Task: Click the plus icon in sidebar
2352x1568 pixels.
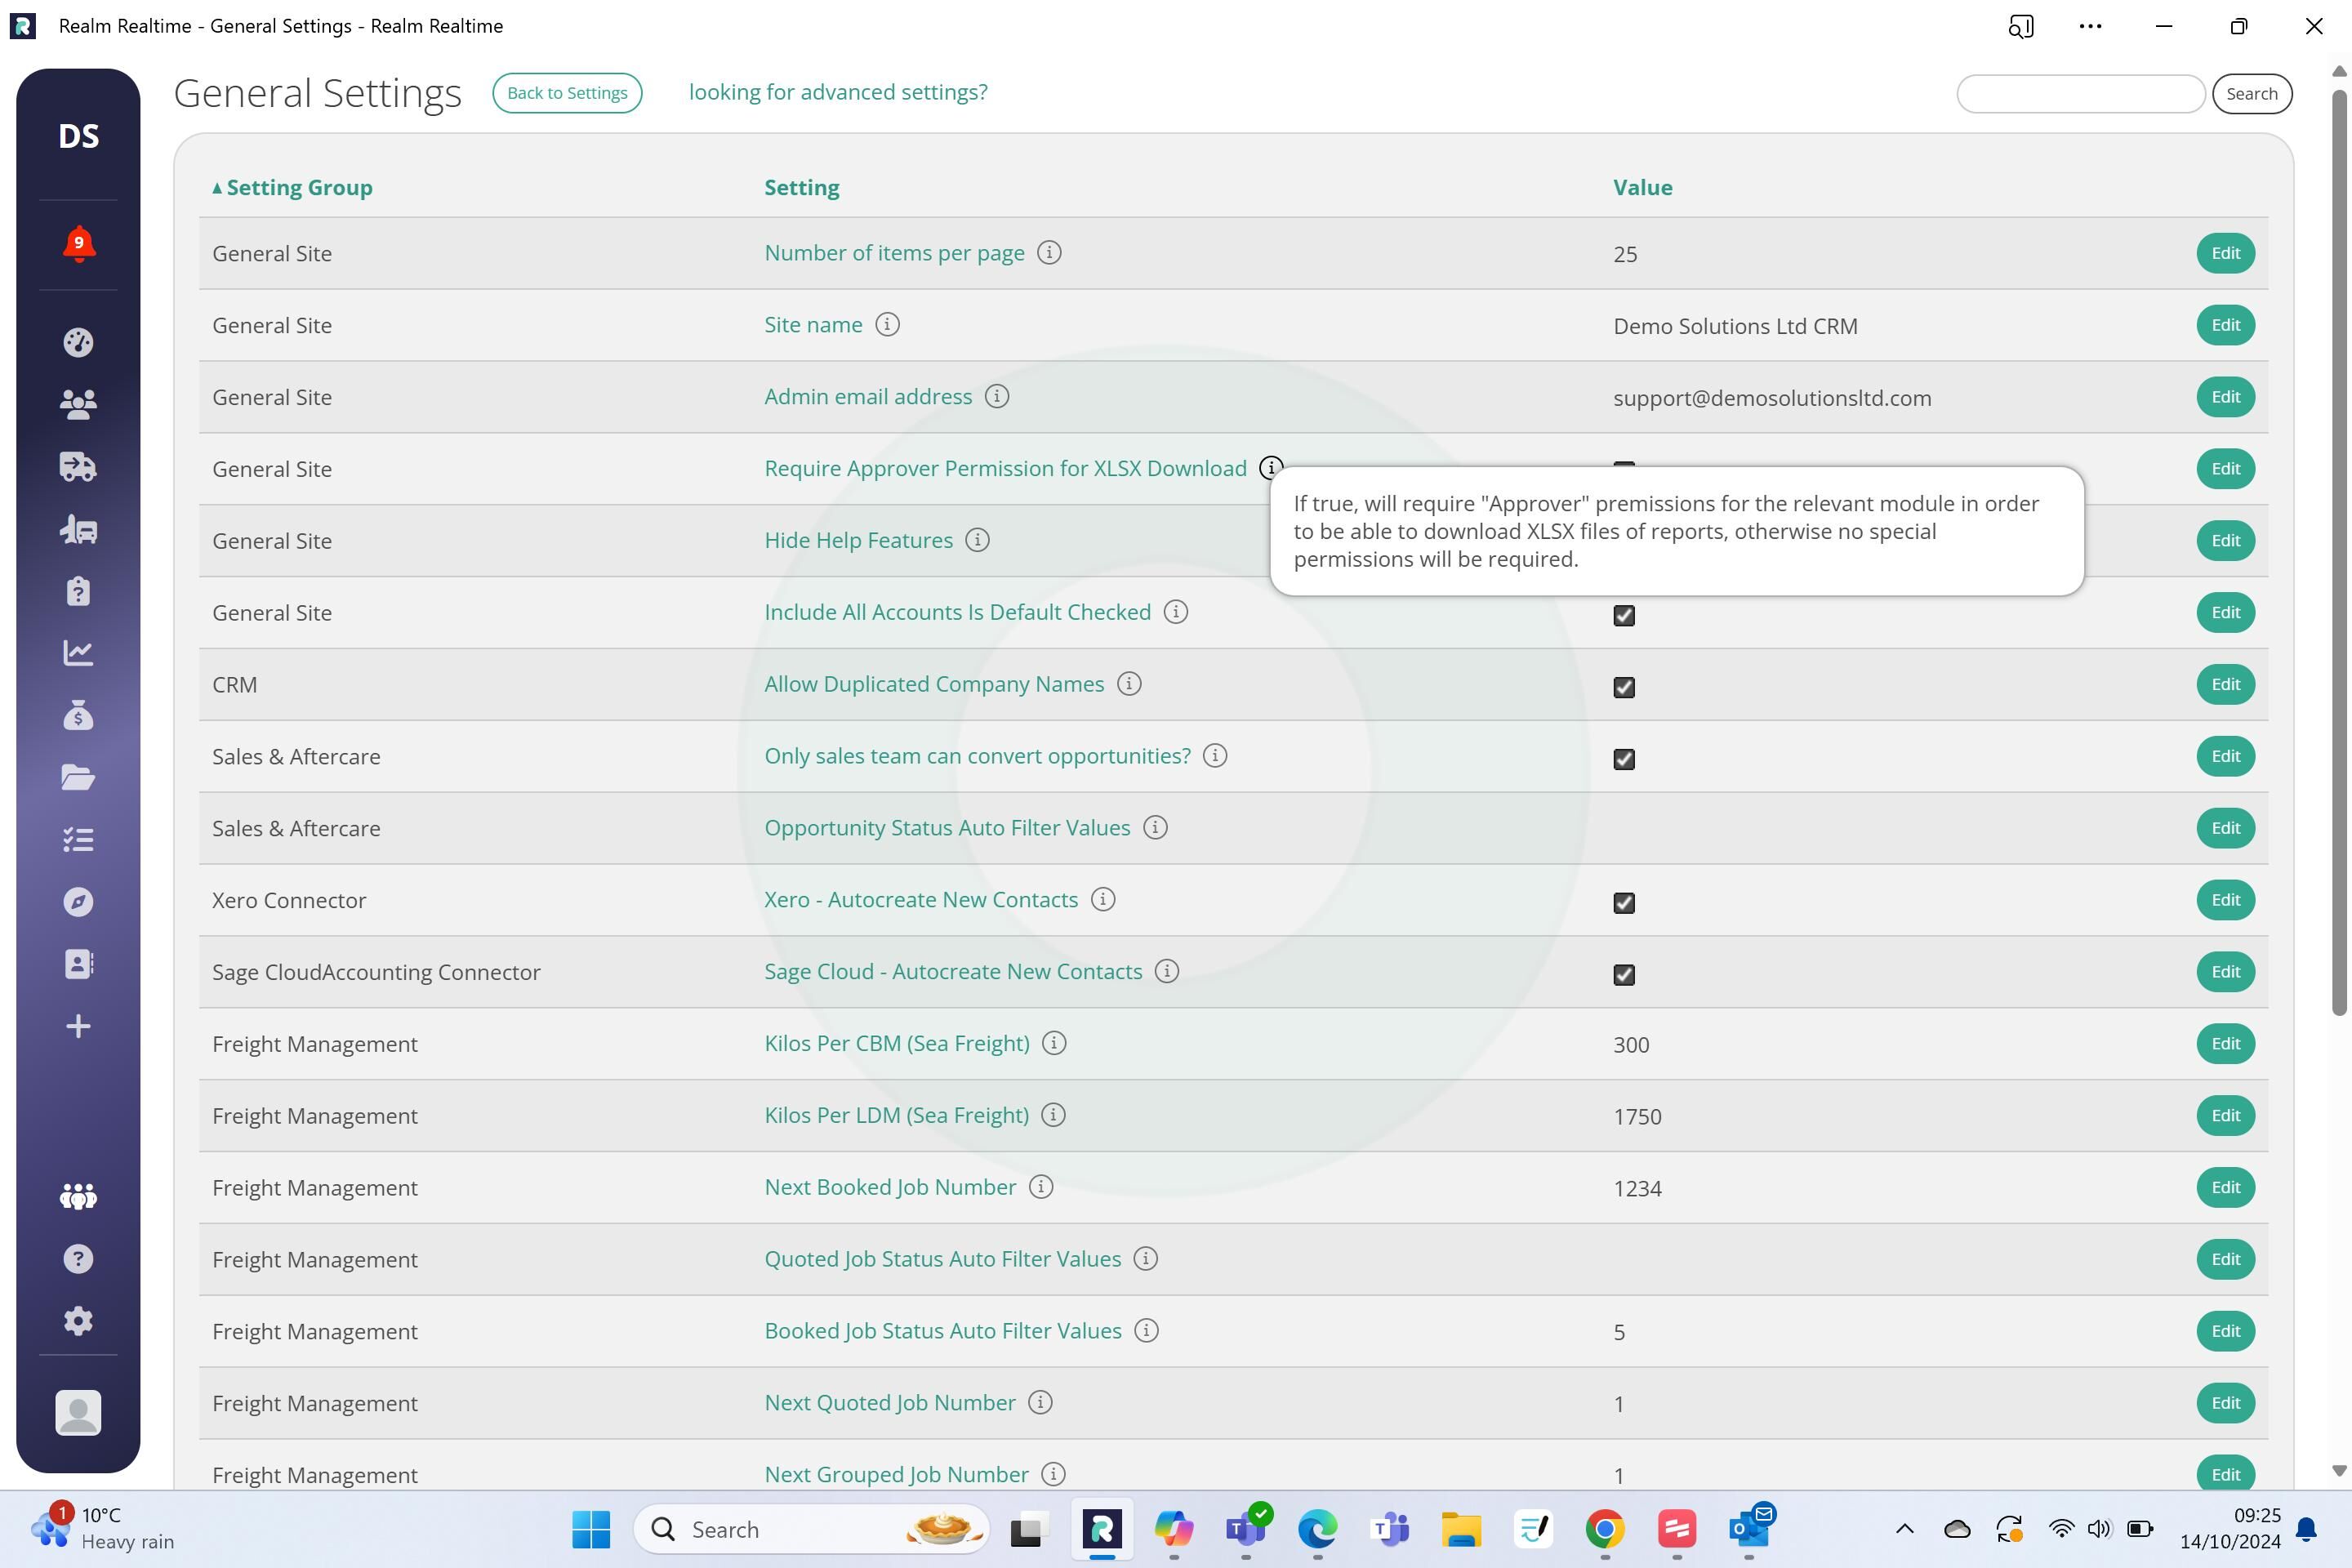Action: coord(78,1026)
